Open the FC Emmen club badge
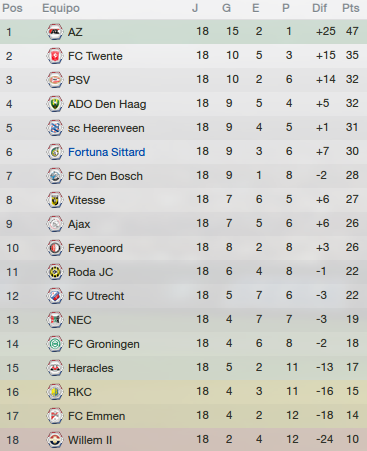367x451 pixels. tap(55, 416)
